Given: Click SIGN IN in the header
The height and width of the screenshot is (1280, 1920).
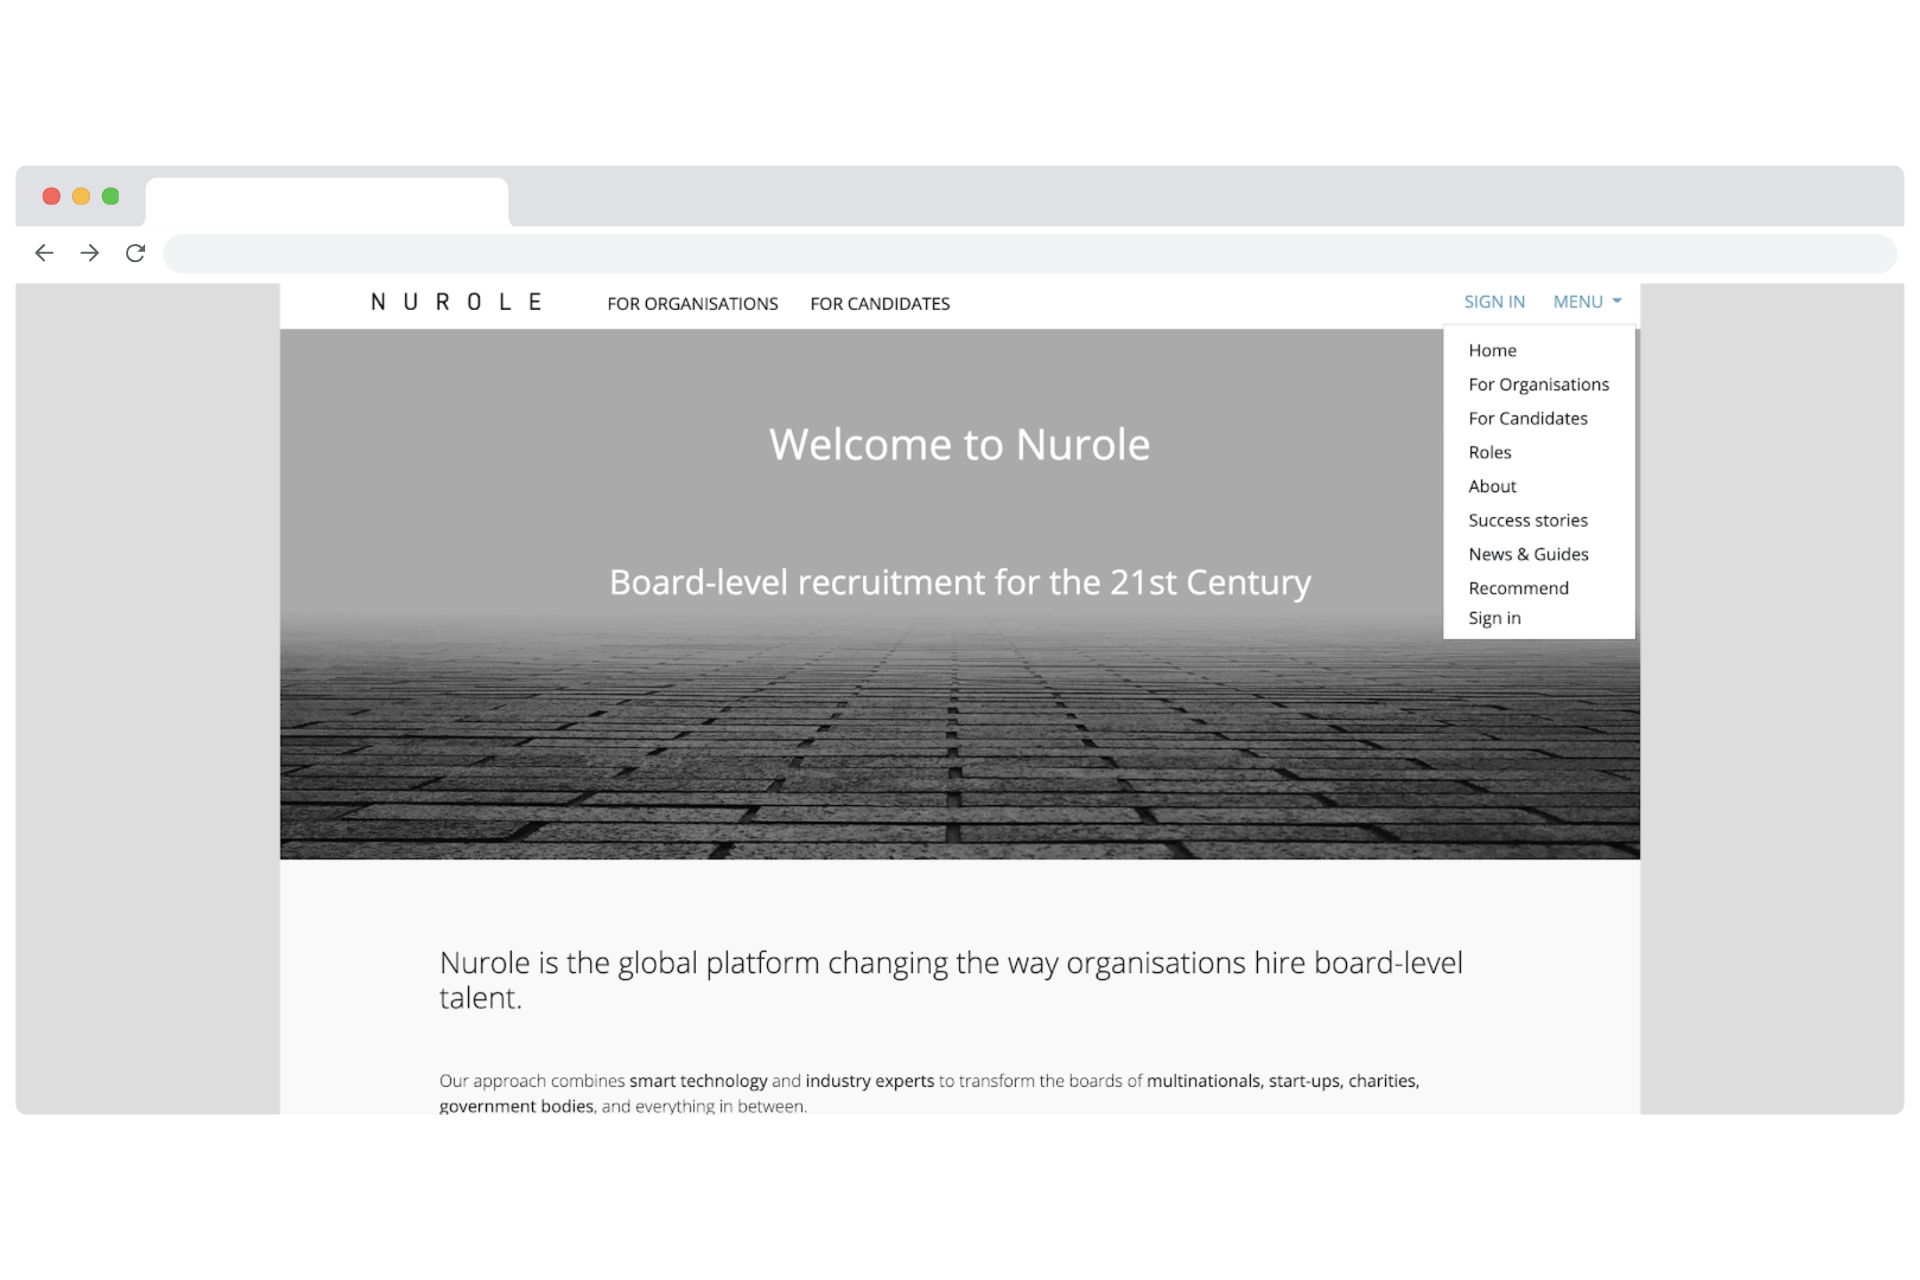Looking at the screenshot, I should pos(1494,302).
